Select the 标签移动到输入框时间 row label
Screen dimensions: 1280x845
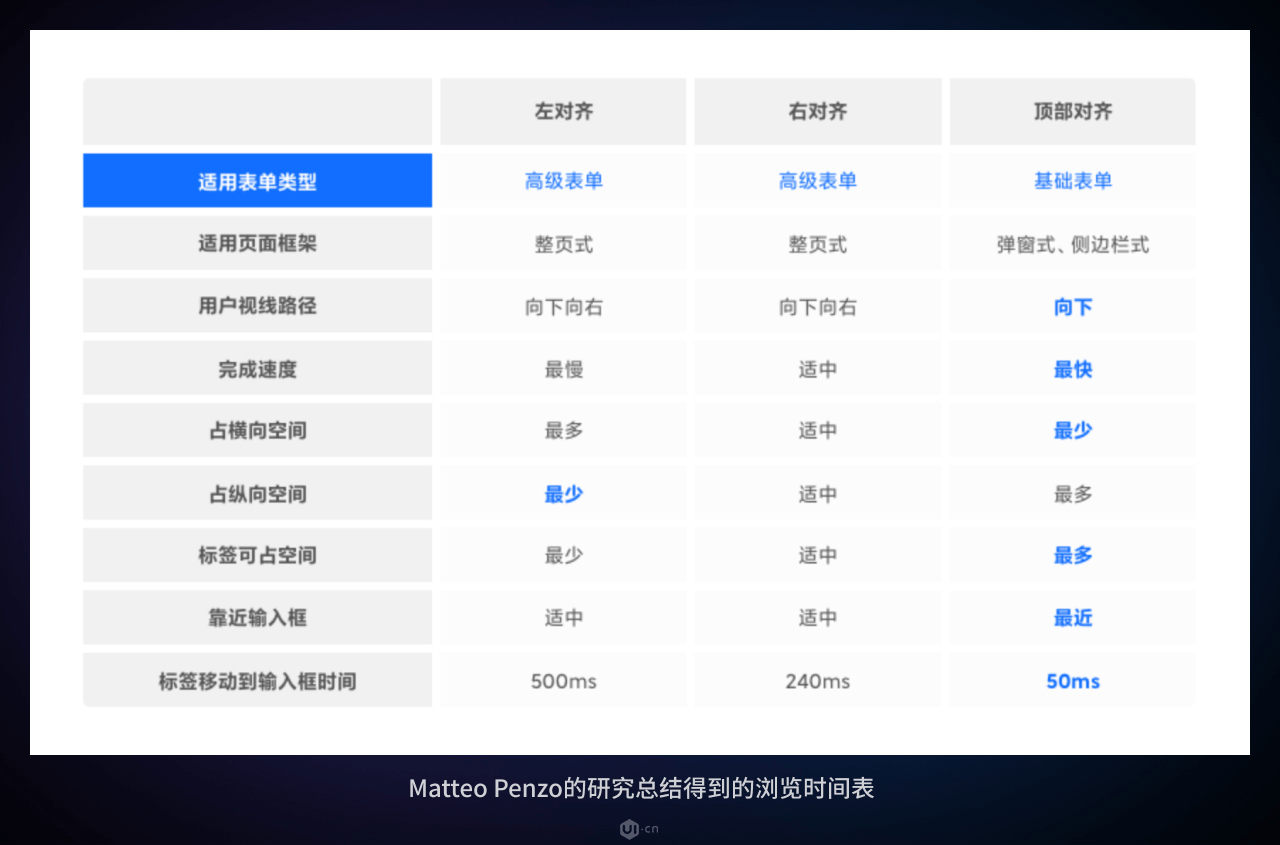tap(257, 681)
